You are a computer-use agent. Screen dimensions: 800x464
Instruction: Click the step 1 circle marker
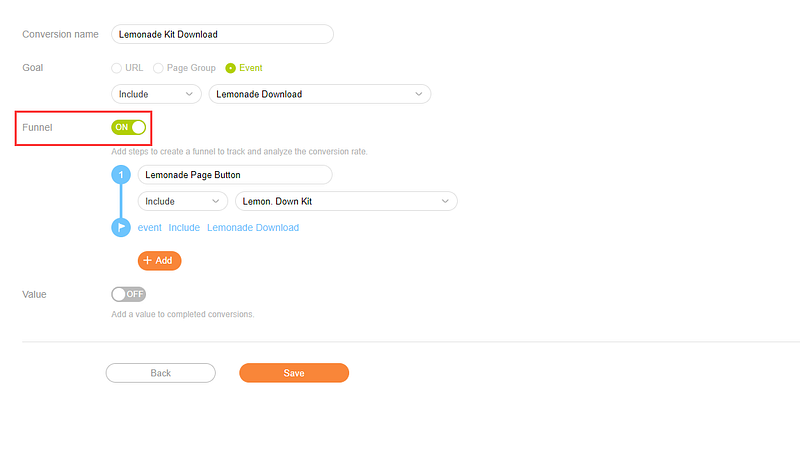click(121, 175)
